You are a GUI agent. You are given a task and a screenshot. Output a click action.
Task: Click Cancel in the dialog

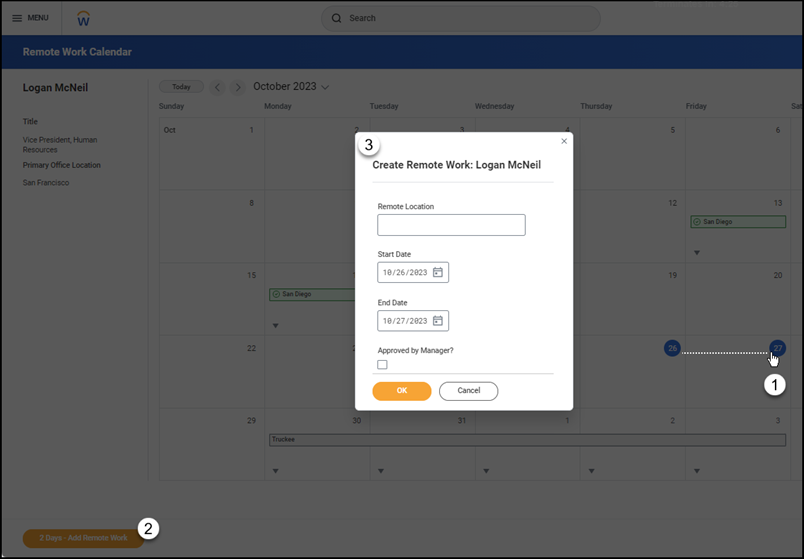(x=469, y=391)
